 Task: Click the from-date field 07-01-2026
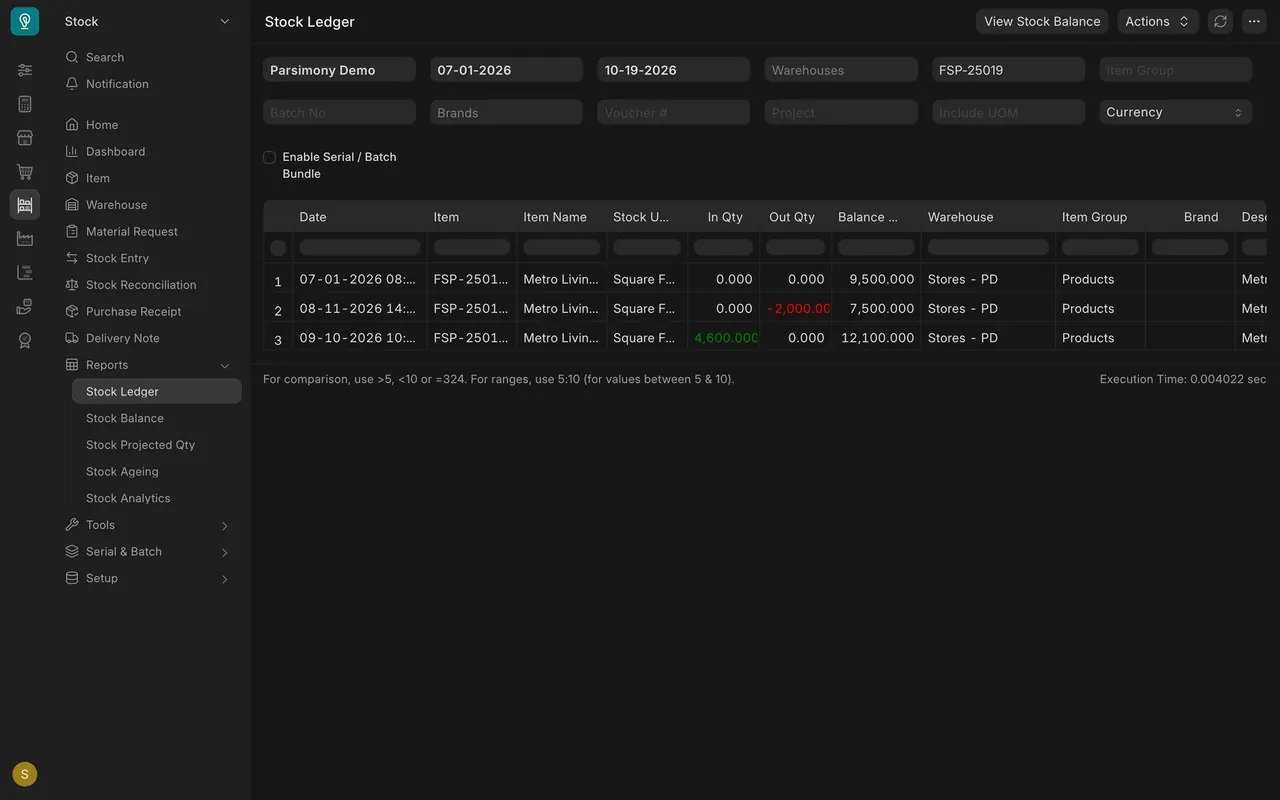[506, 70]
